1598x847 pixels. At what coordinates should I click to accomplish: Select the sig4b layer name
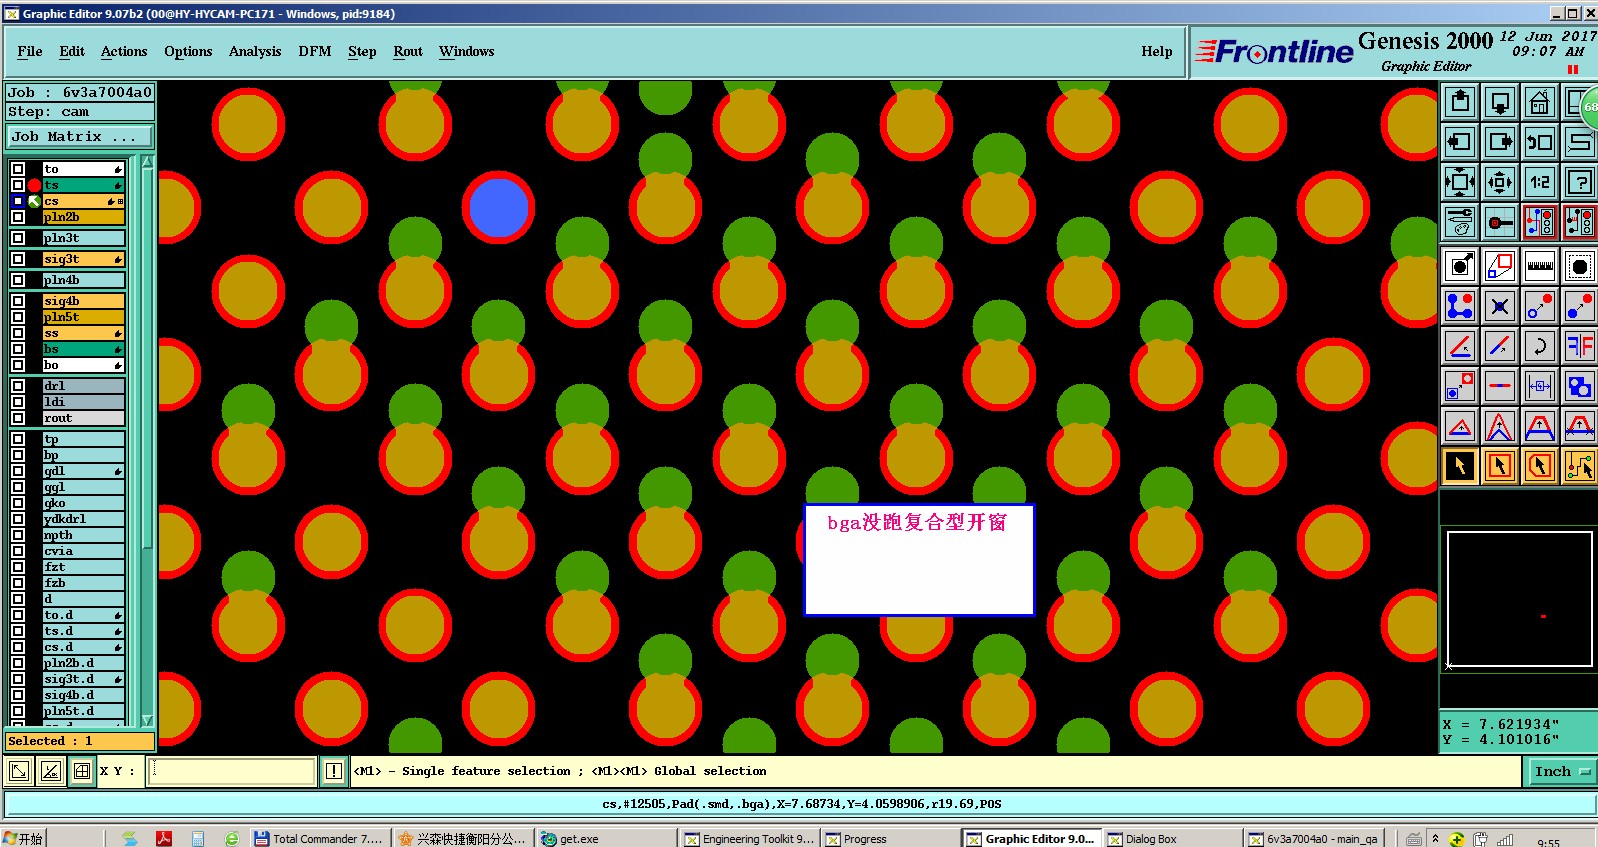click(83, 301)
